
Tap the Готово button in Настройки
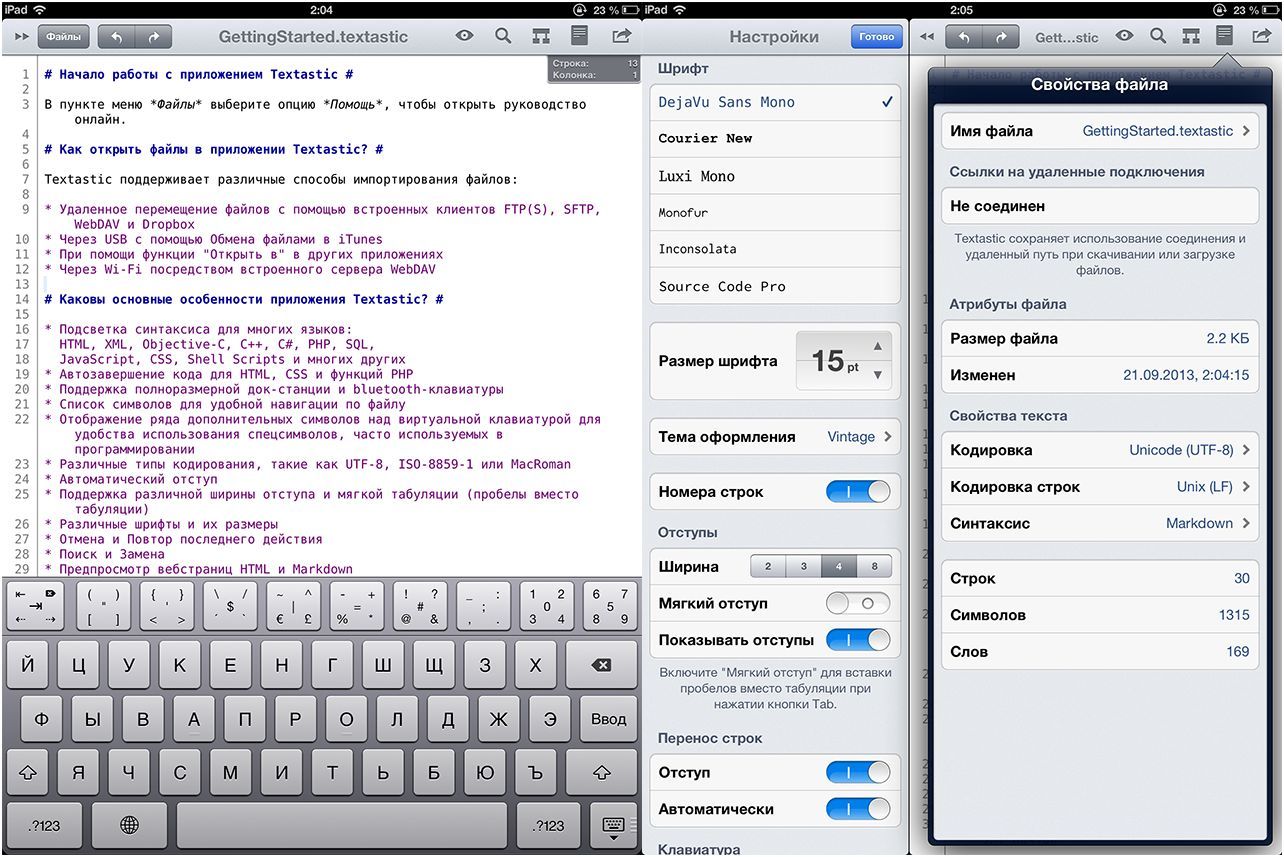tap(876, 36)
